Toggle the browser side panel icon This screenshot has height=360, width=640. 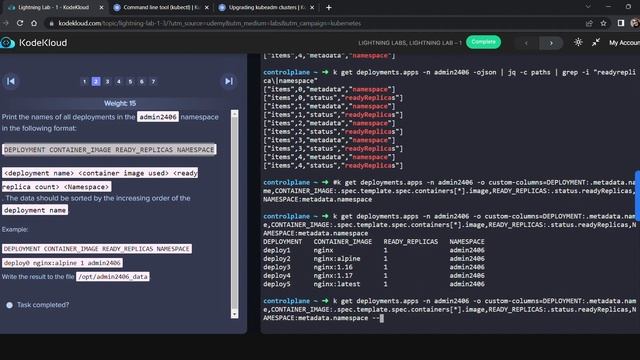(x=620, y=23)
